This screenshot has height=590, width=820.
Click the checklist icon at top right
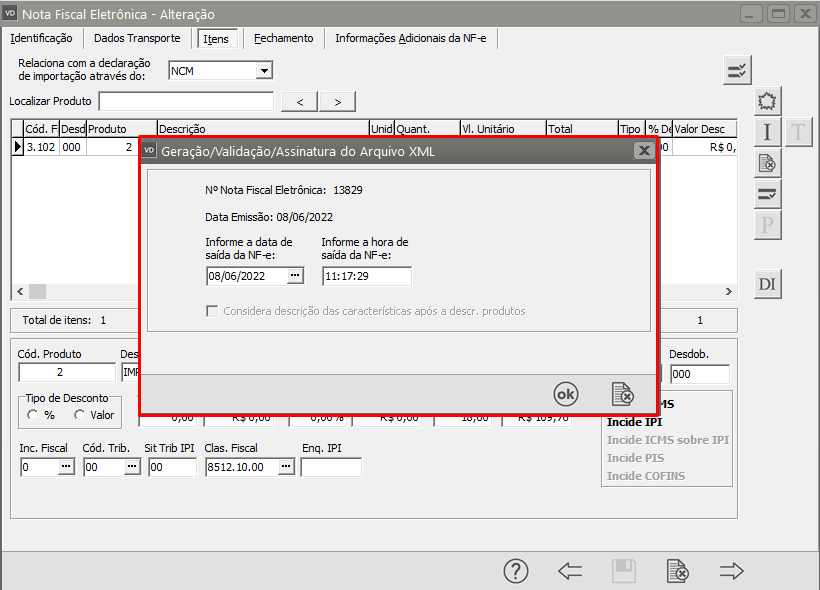[x=738, y=70]
